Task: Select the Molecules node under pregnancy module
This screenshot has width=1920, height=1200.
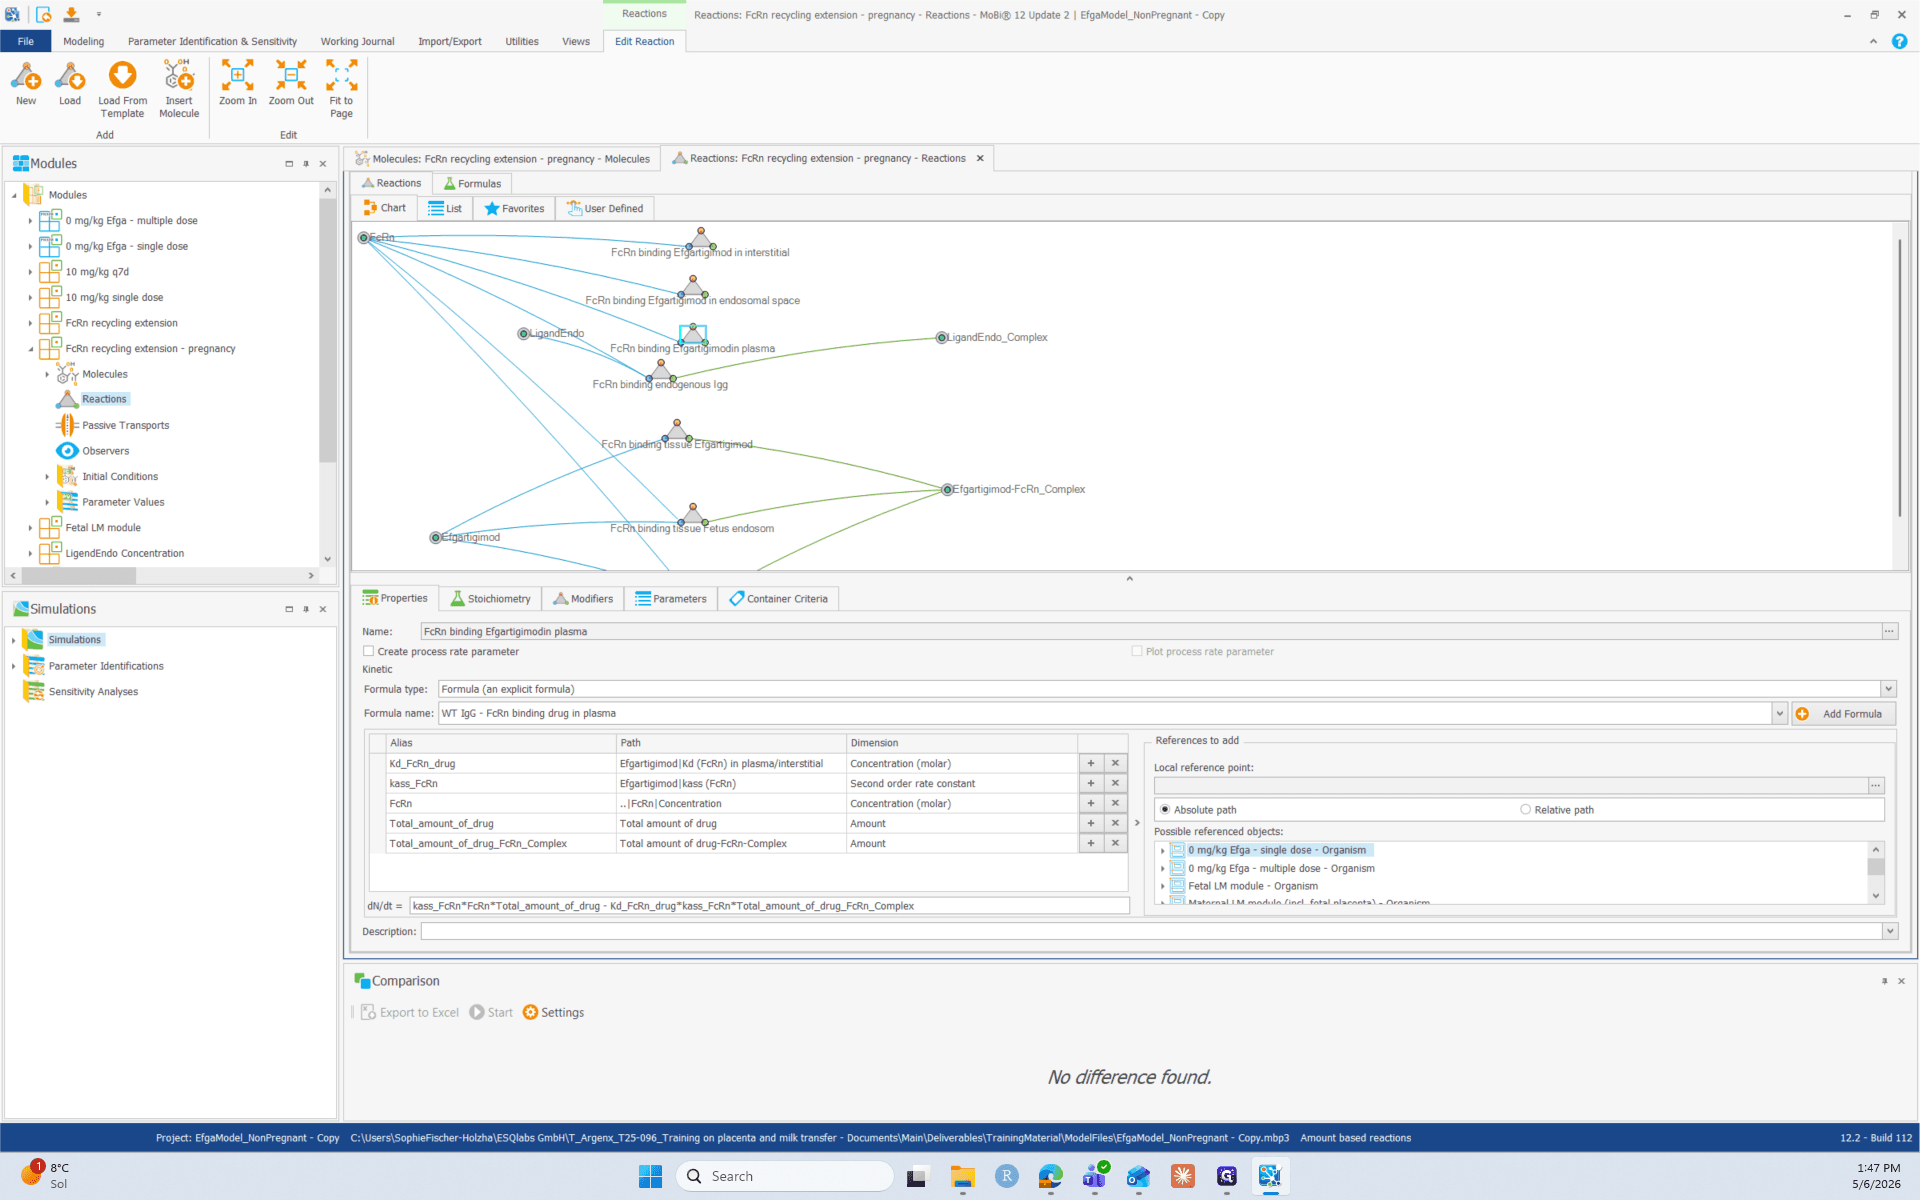Action: (105, 374)
